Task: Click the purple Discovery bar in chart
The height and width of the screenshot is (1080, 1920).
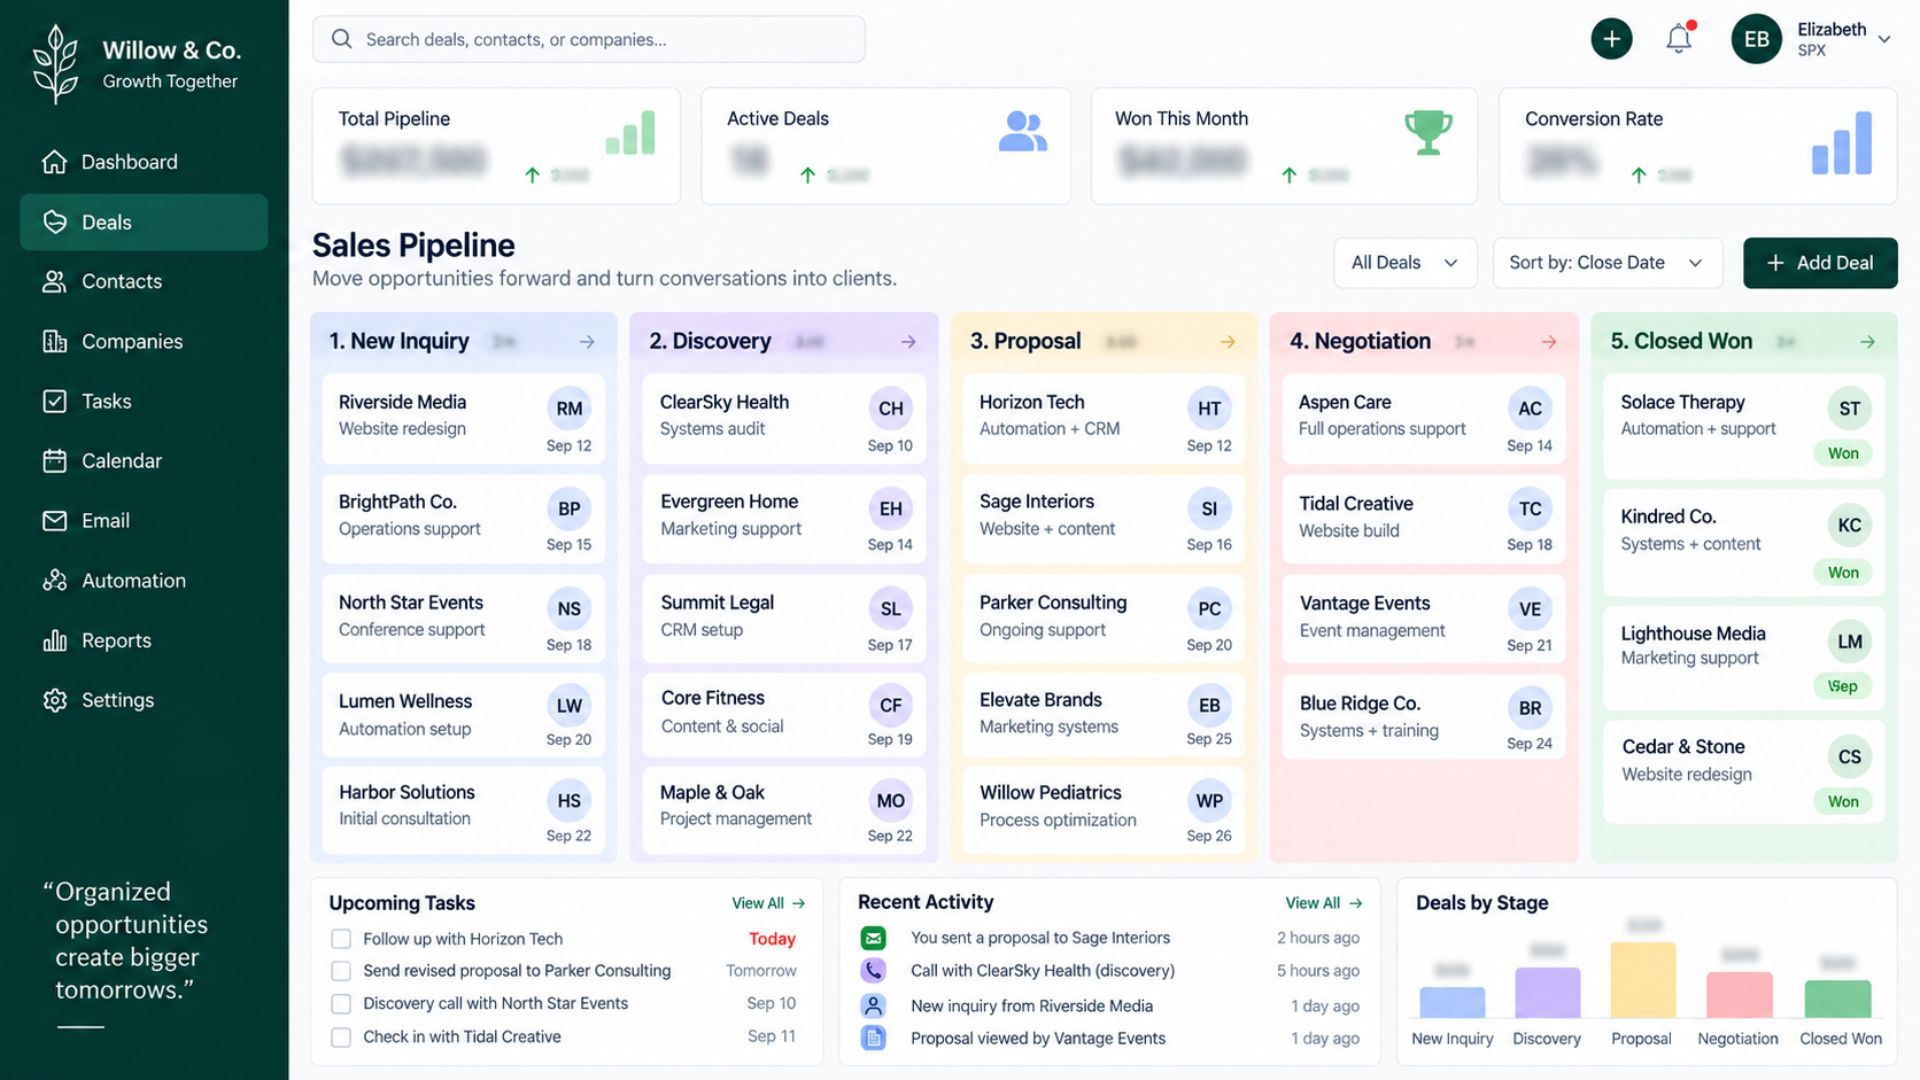Action: click(1547, 993)
